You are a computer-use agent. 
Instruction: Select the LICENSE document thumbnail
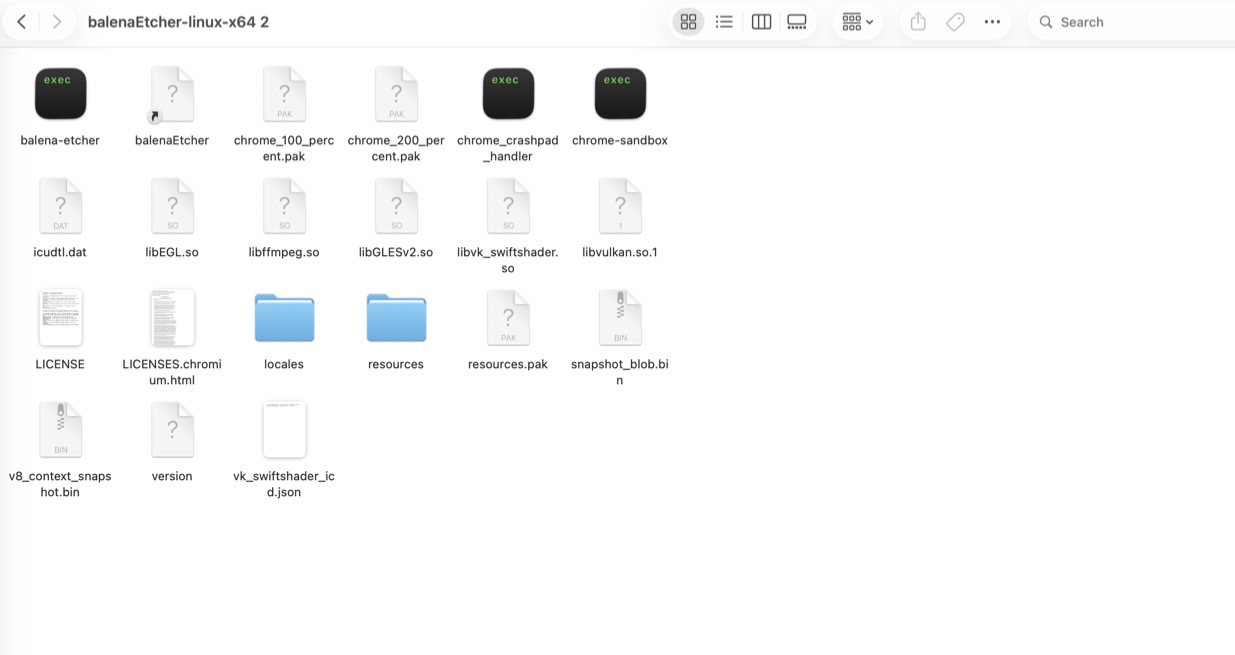[x=60, y=318]
